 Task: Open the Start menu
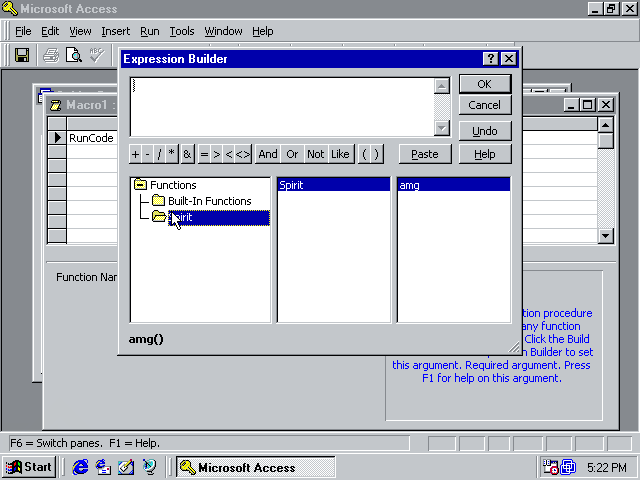click(29, 467)
